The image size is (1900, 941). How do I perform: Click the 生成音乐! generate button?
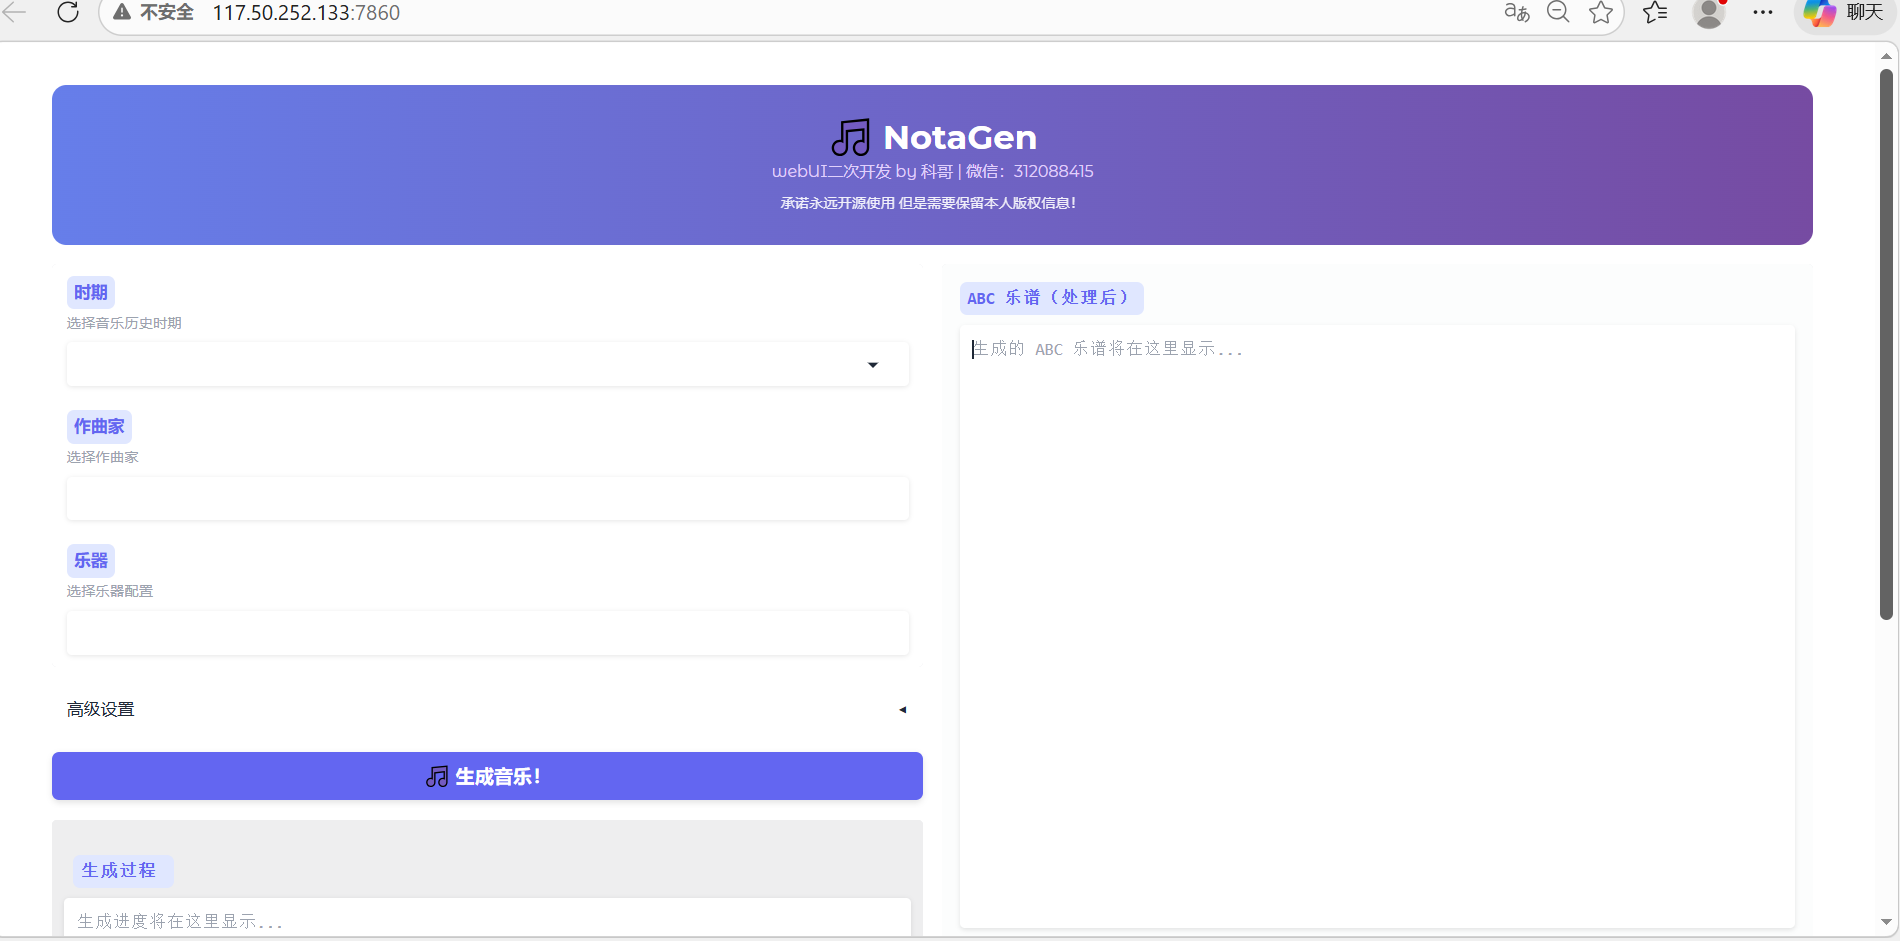pos(487,776)
